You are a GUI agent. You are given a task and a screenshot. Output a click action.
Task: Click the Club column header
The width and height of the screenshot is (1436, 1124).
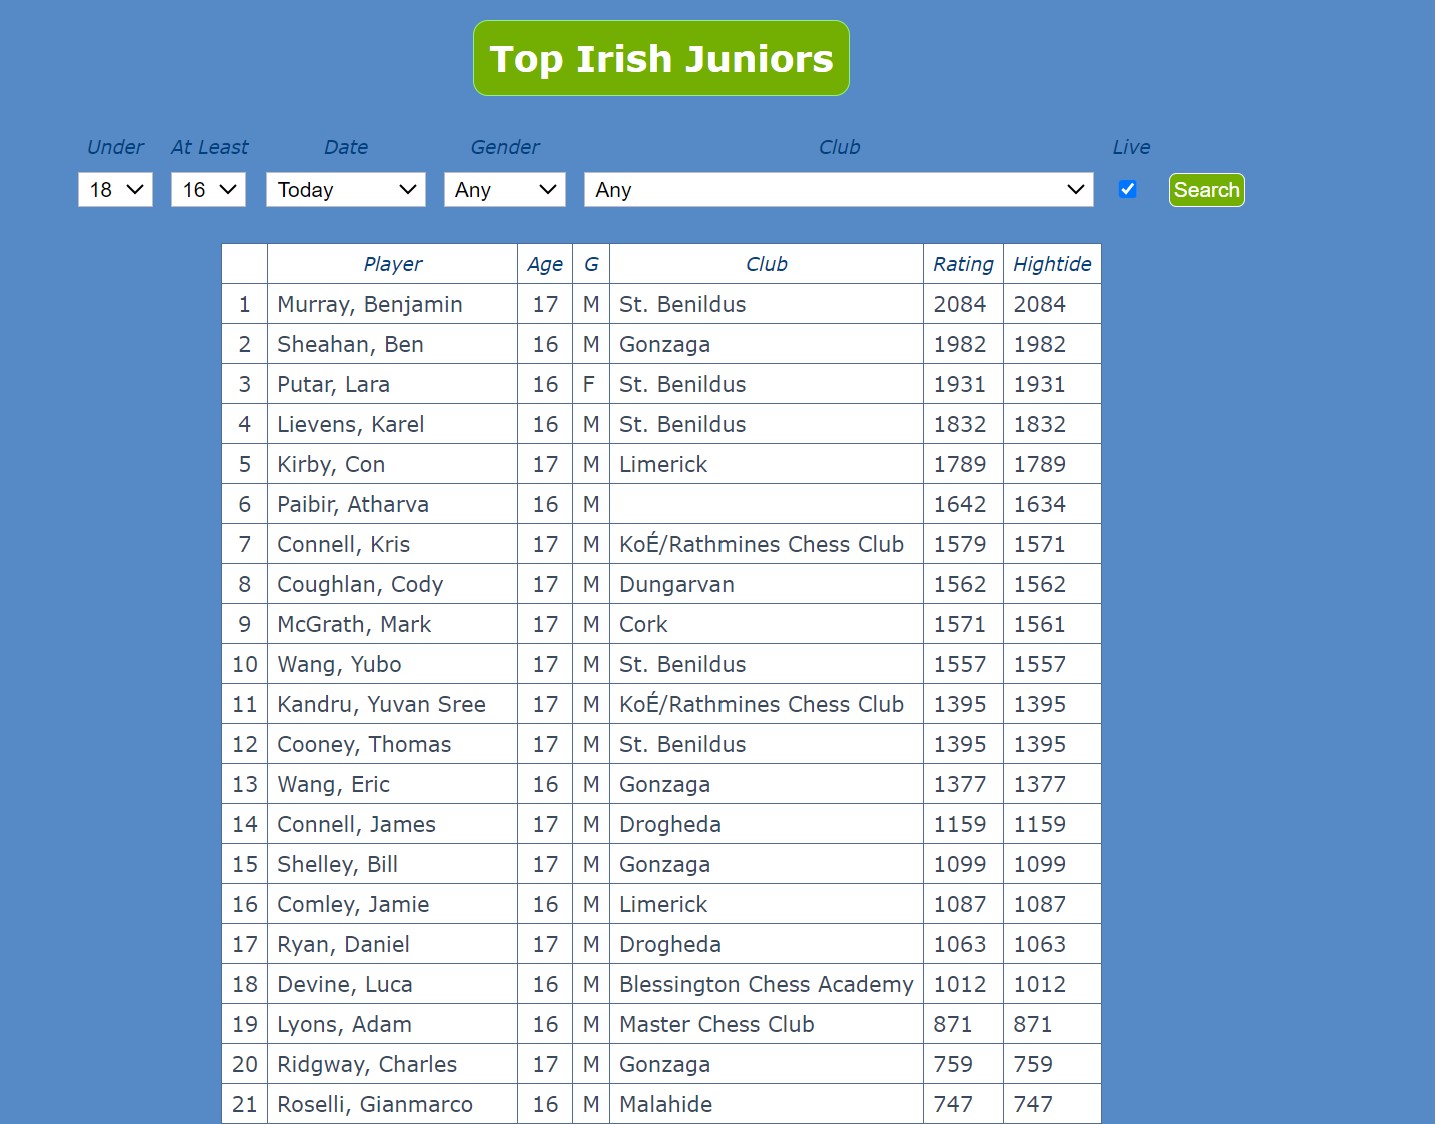tap(766, 264)
